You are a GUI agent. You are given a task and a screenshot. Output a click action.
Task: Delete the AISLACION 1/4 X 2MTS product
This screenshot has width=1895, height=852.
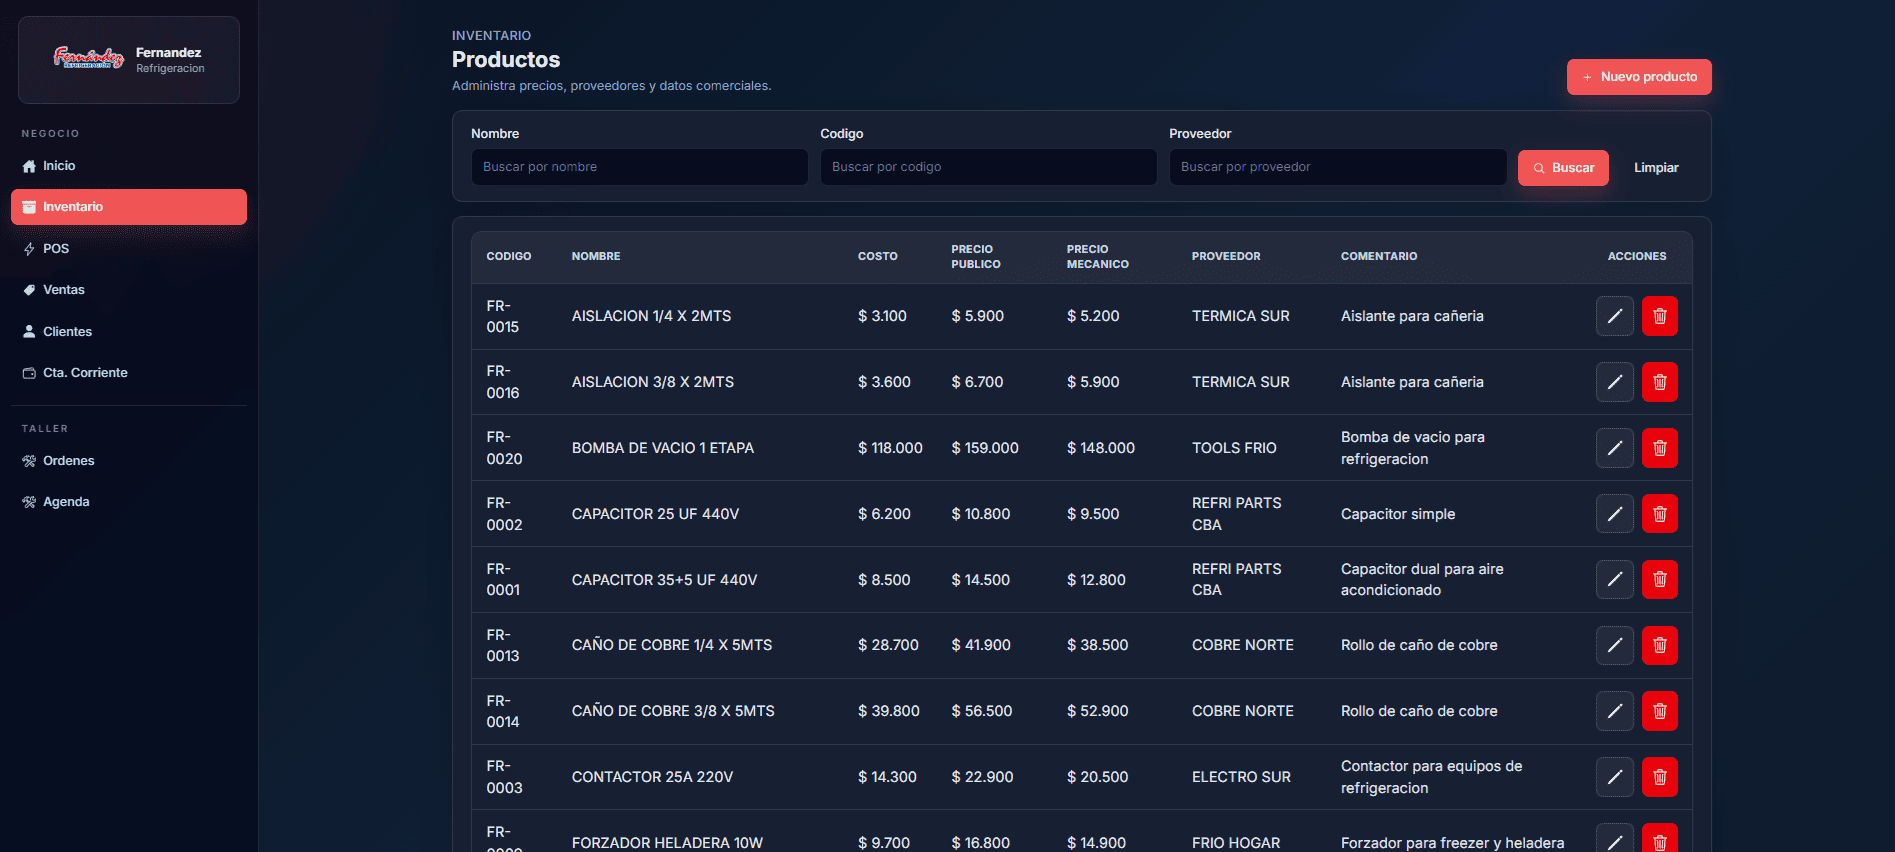[1659, 316]
